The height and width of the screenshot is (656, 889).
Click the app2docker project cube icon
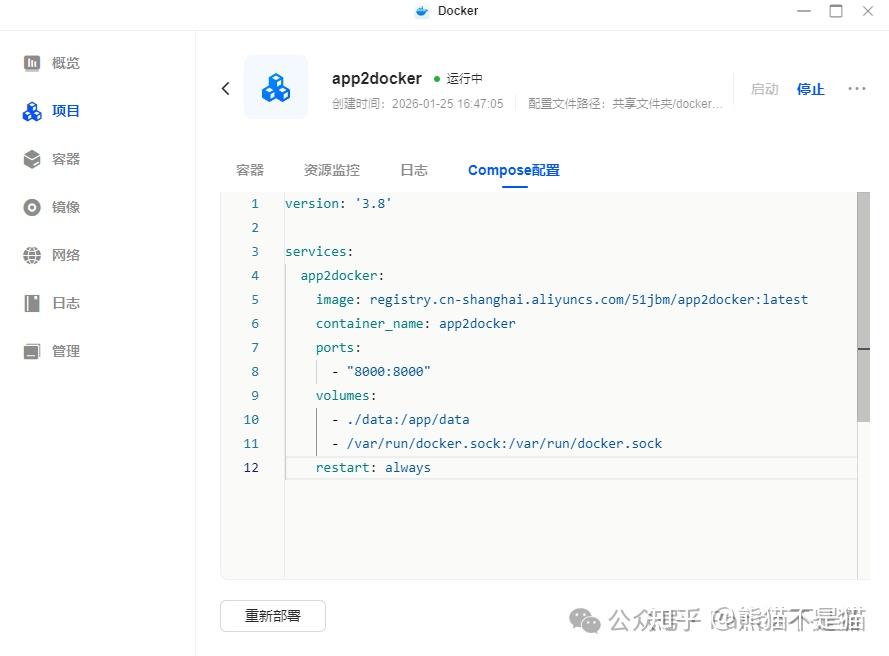coord(276,87)
